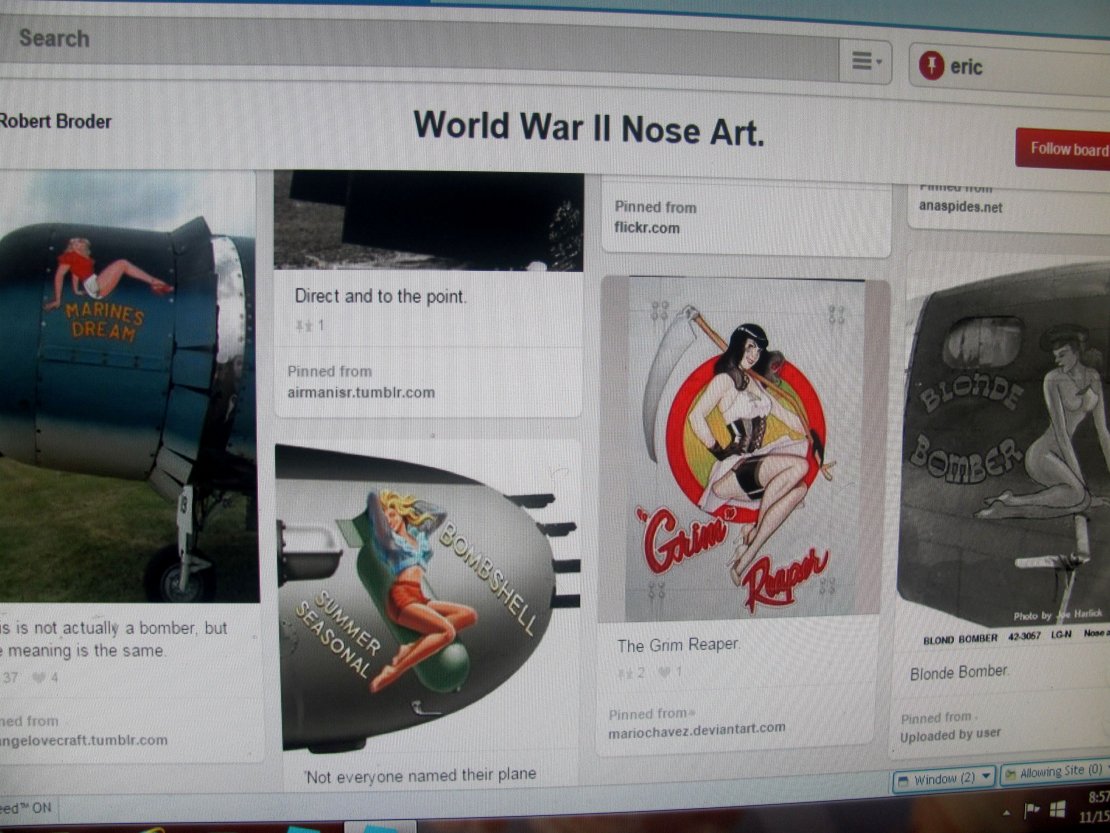Visit the ngelovecraft.tumblr.com source link
The height and width of the screenshot is (833, 1110).
coord(84,740)
